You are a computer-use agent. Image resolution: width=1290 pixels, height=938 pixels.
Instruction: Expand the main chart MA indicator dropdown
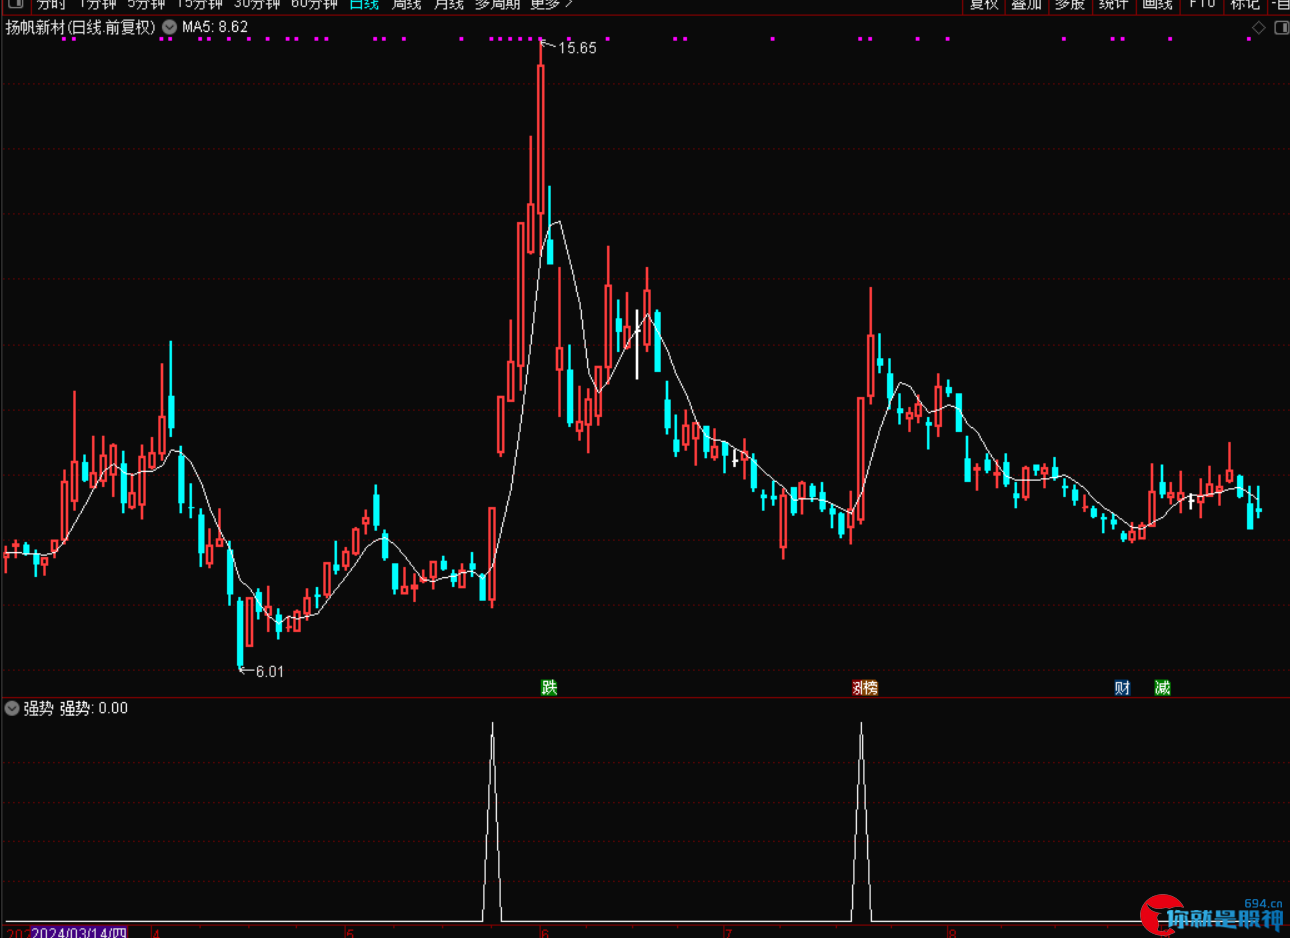coord(169,27)
